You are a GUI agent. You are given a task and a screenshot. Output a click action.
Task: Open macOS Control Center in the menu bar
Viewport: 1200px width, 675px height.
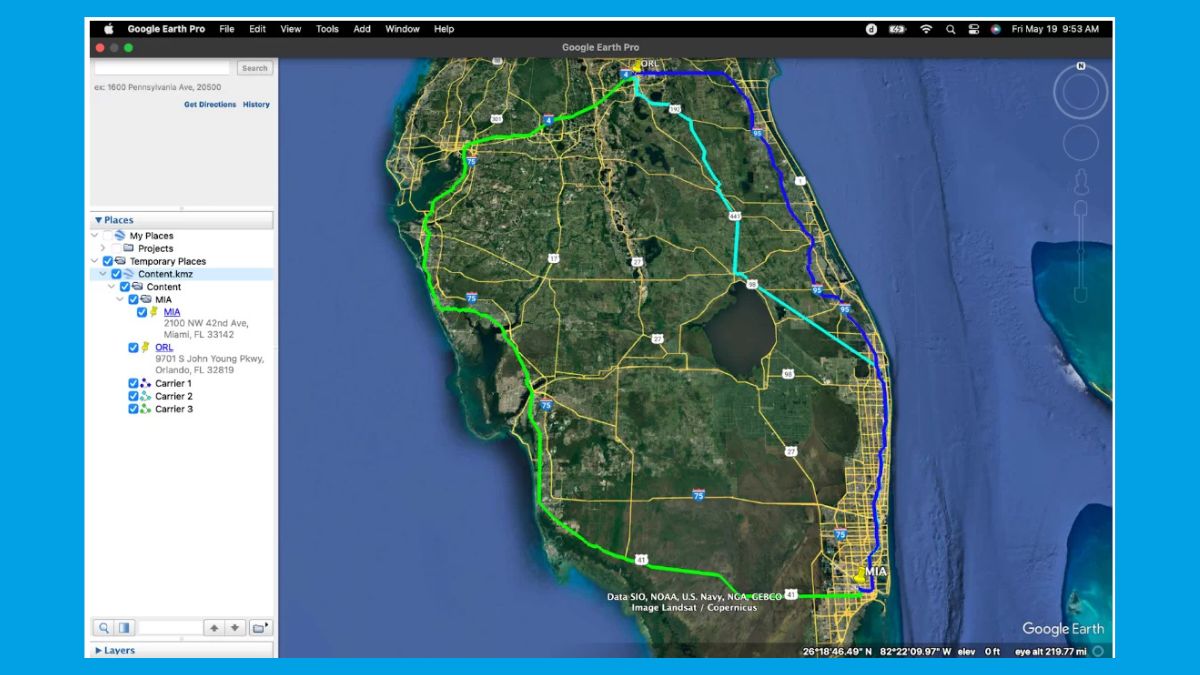(x=973, y=29)
